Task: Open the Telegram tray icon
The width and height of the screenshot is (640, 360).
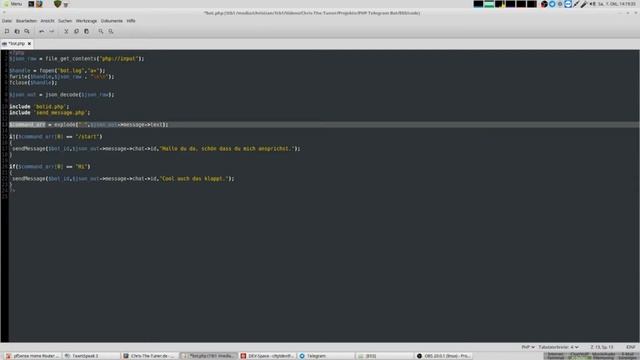Action: (x=552, y=4)
